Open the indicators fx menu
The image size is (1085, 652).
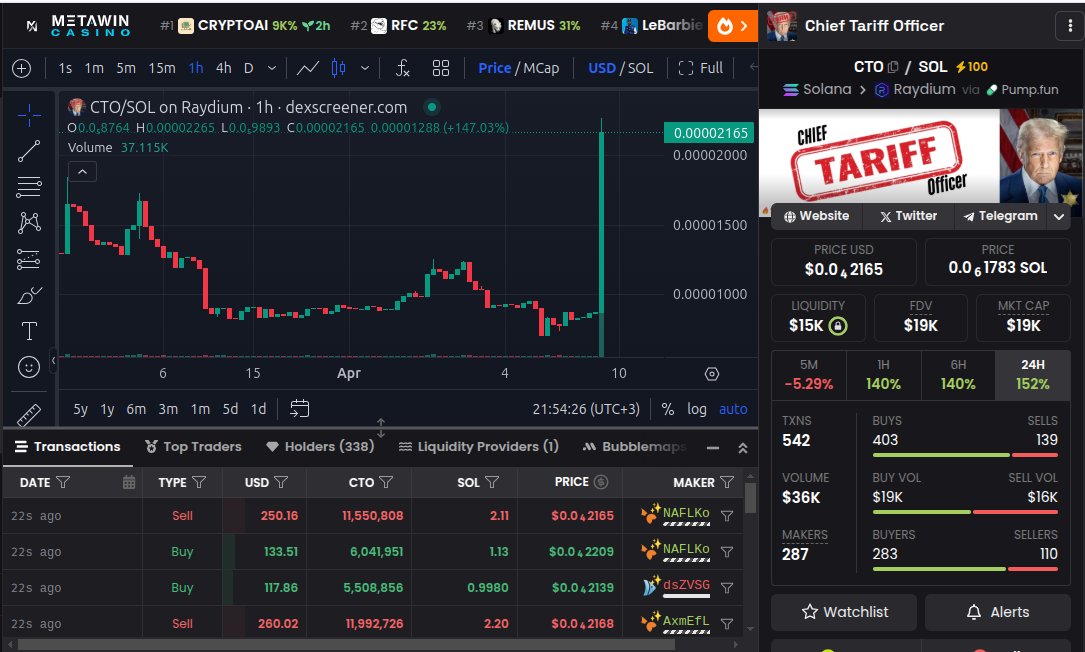coord(403,68)
